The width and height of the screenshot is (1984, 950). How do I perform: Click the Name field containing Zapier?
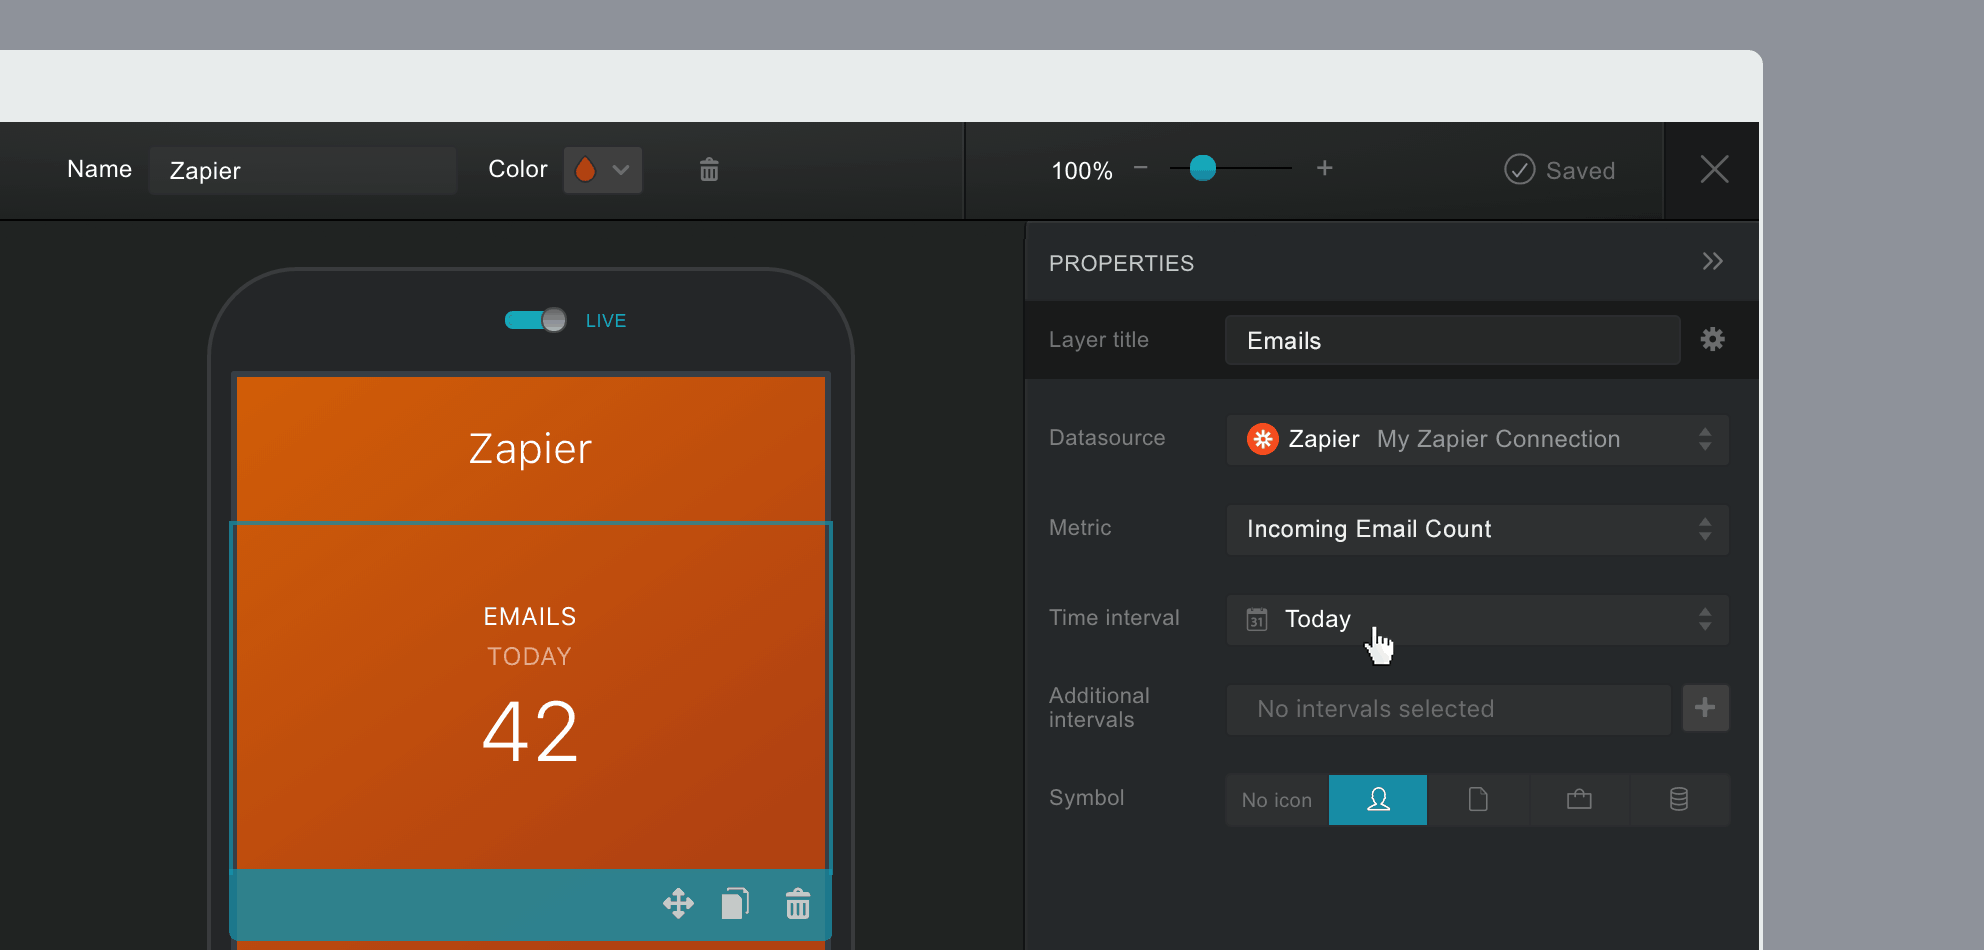(x=303, y=170)
